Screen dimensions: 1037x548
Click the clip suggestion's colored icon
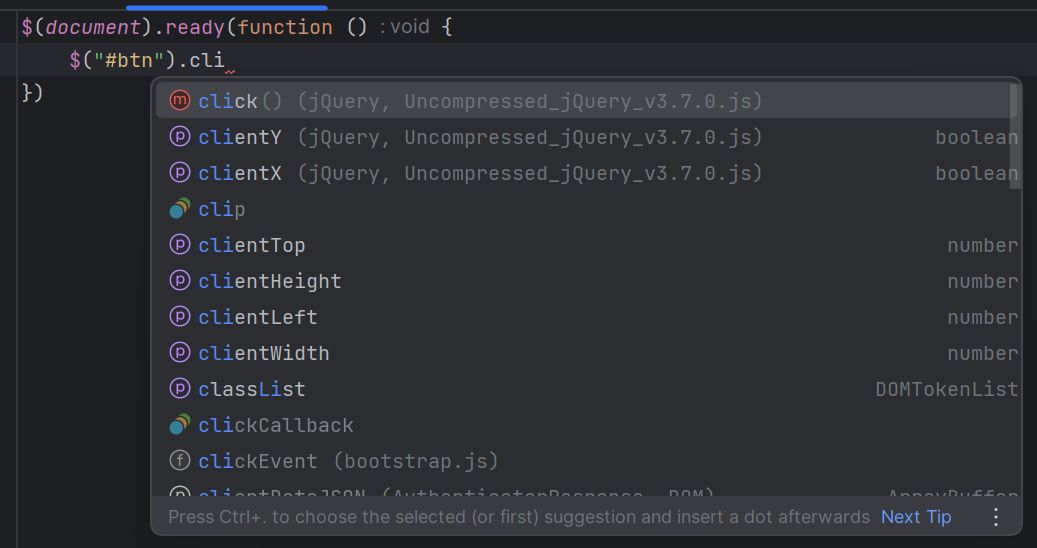[179, 209]
